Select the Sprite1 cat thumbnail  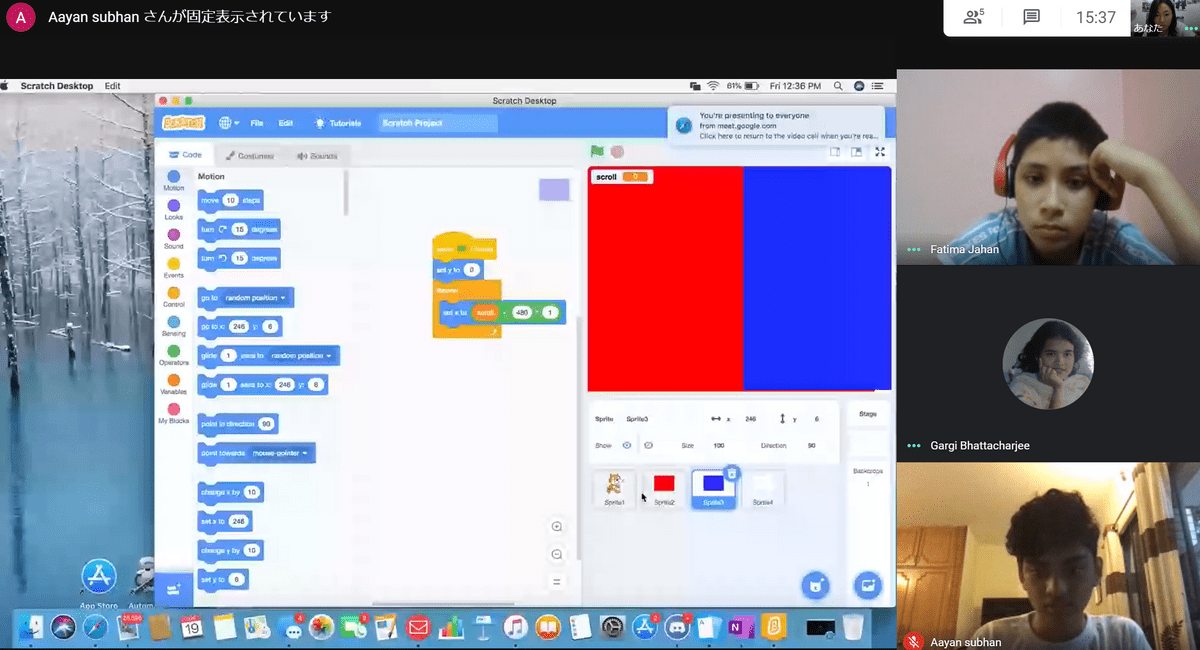point(614,488)
